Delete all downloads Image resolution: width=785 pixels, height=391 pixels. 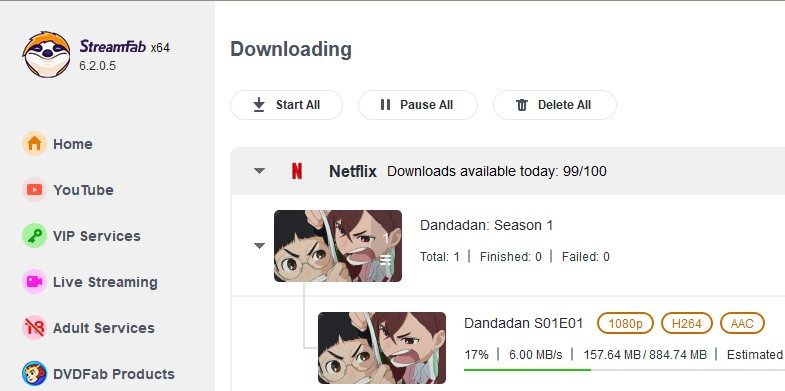555,105
